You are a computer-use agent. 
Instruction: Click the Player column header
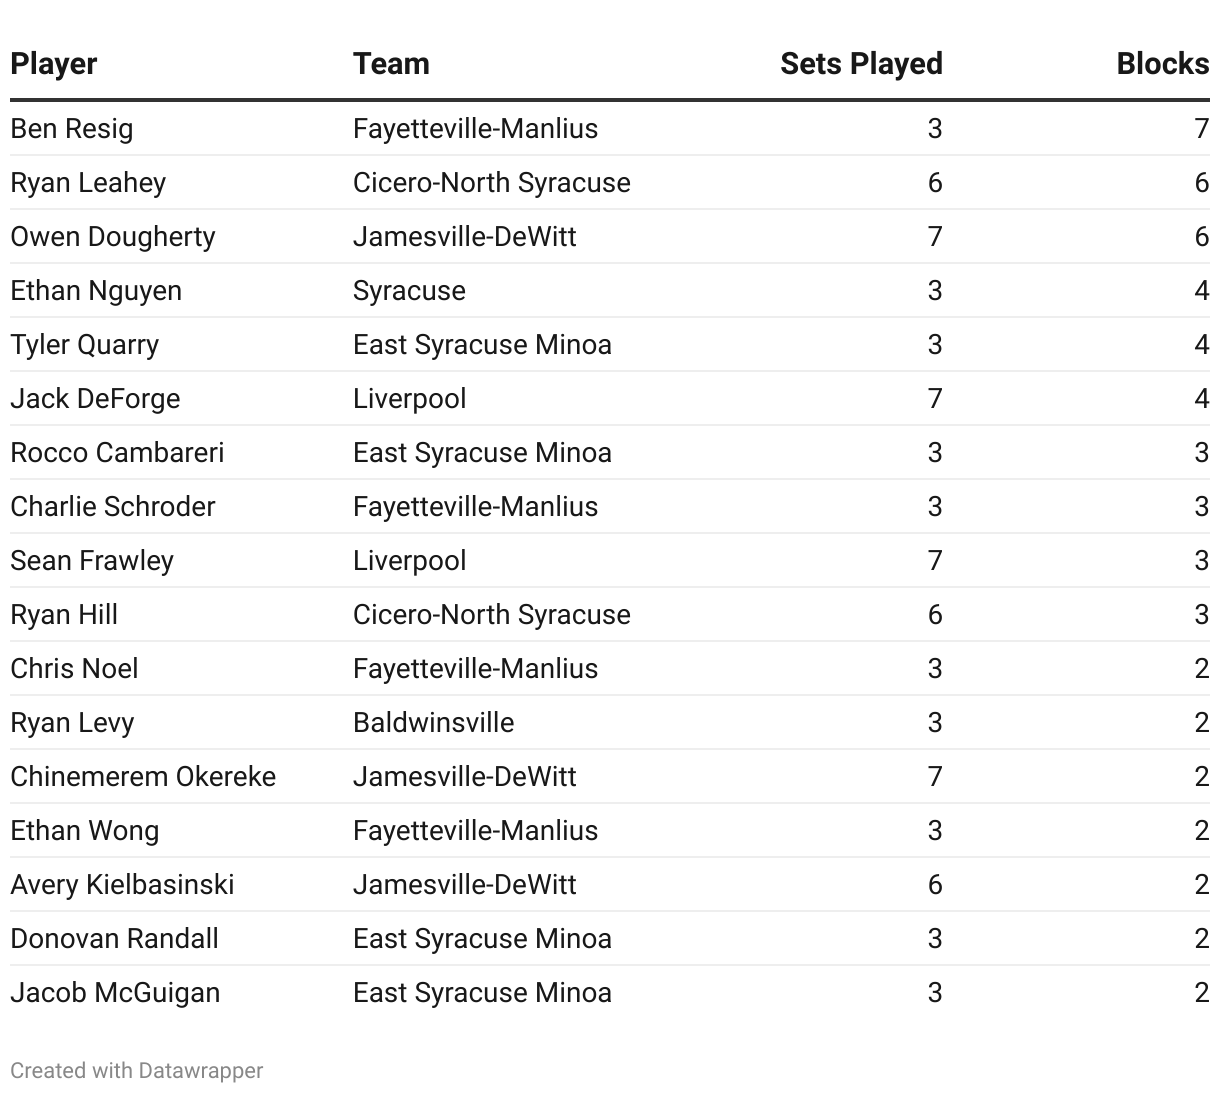(54, 64)
